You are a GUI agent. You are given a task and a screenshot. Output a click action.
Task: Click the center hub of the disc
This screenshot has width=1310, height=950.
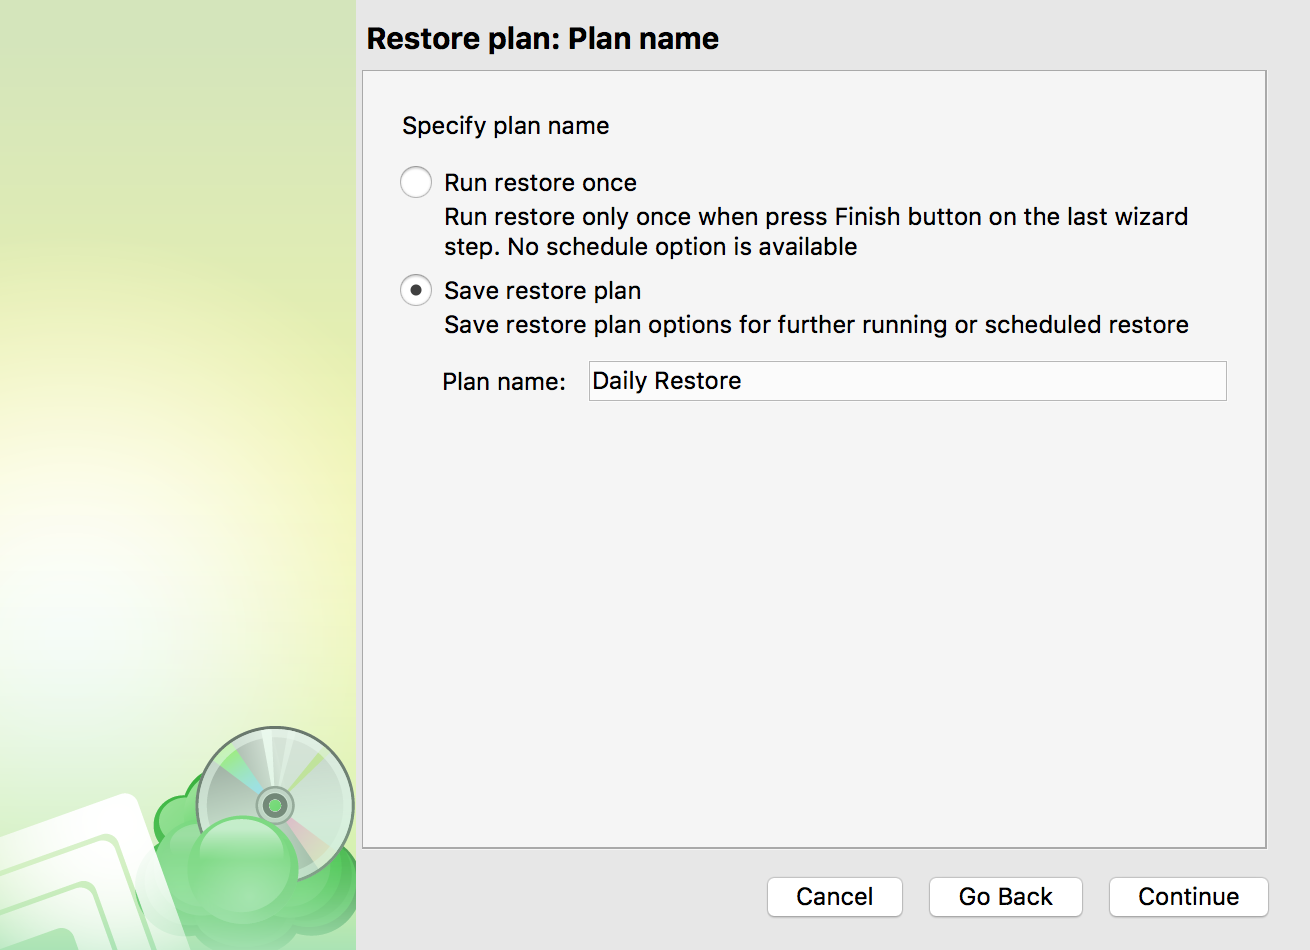point(275,805)
